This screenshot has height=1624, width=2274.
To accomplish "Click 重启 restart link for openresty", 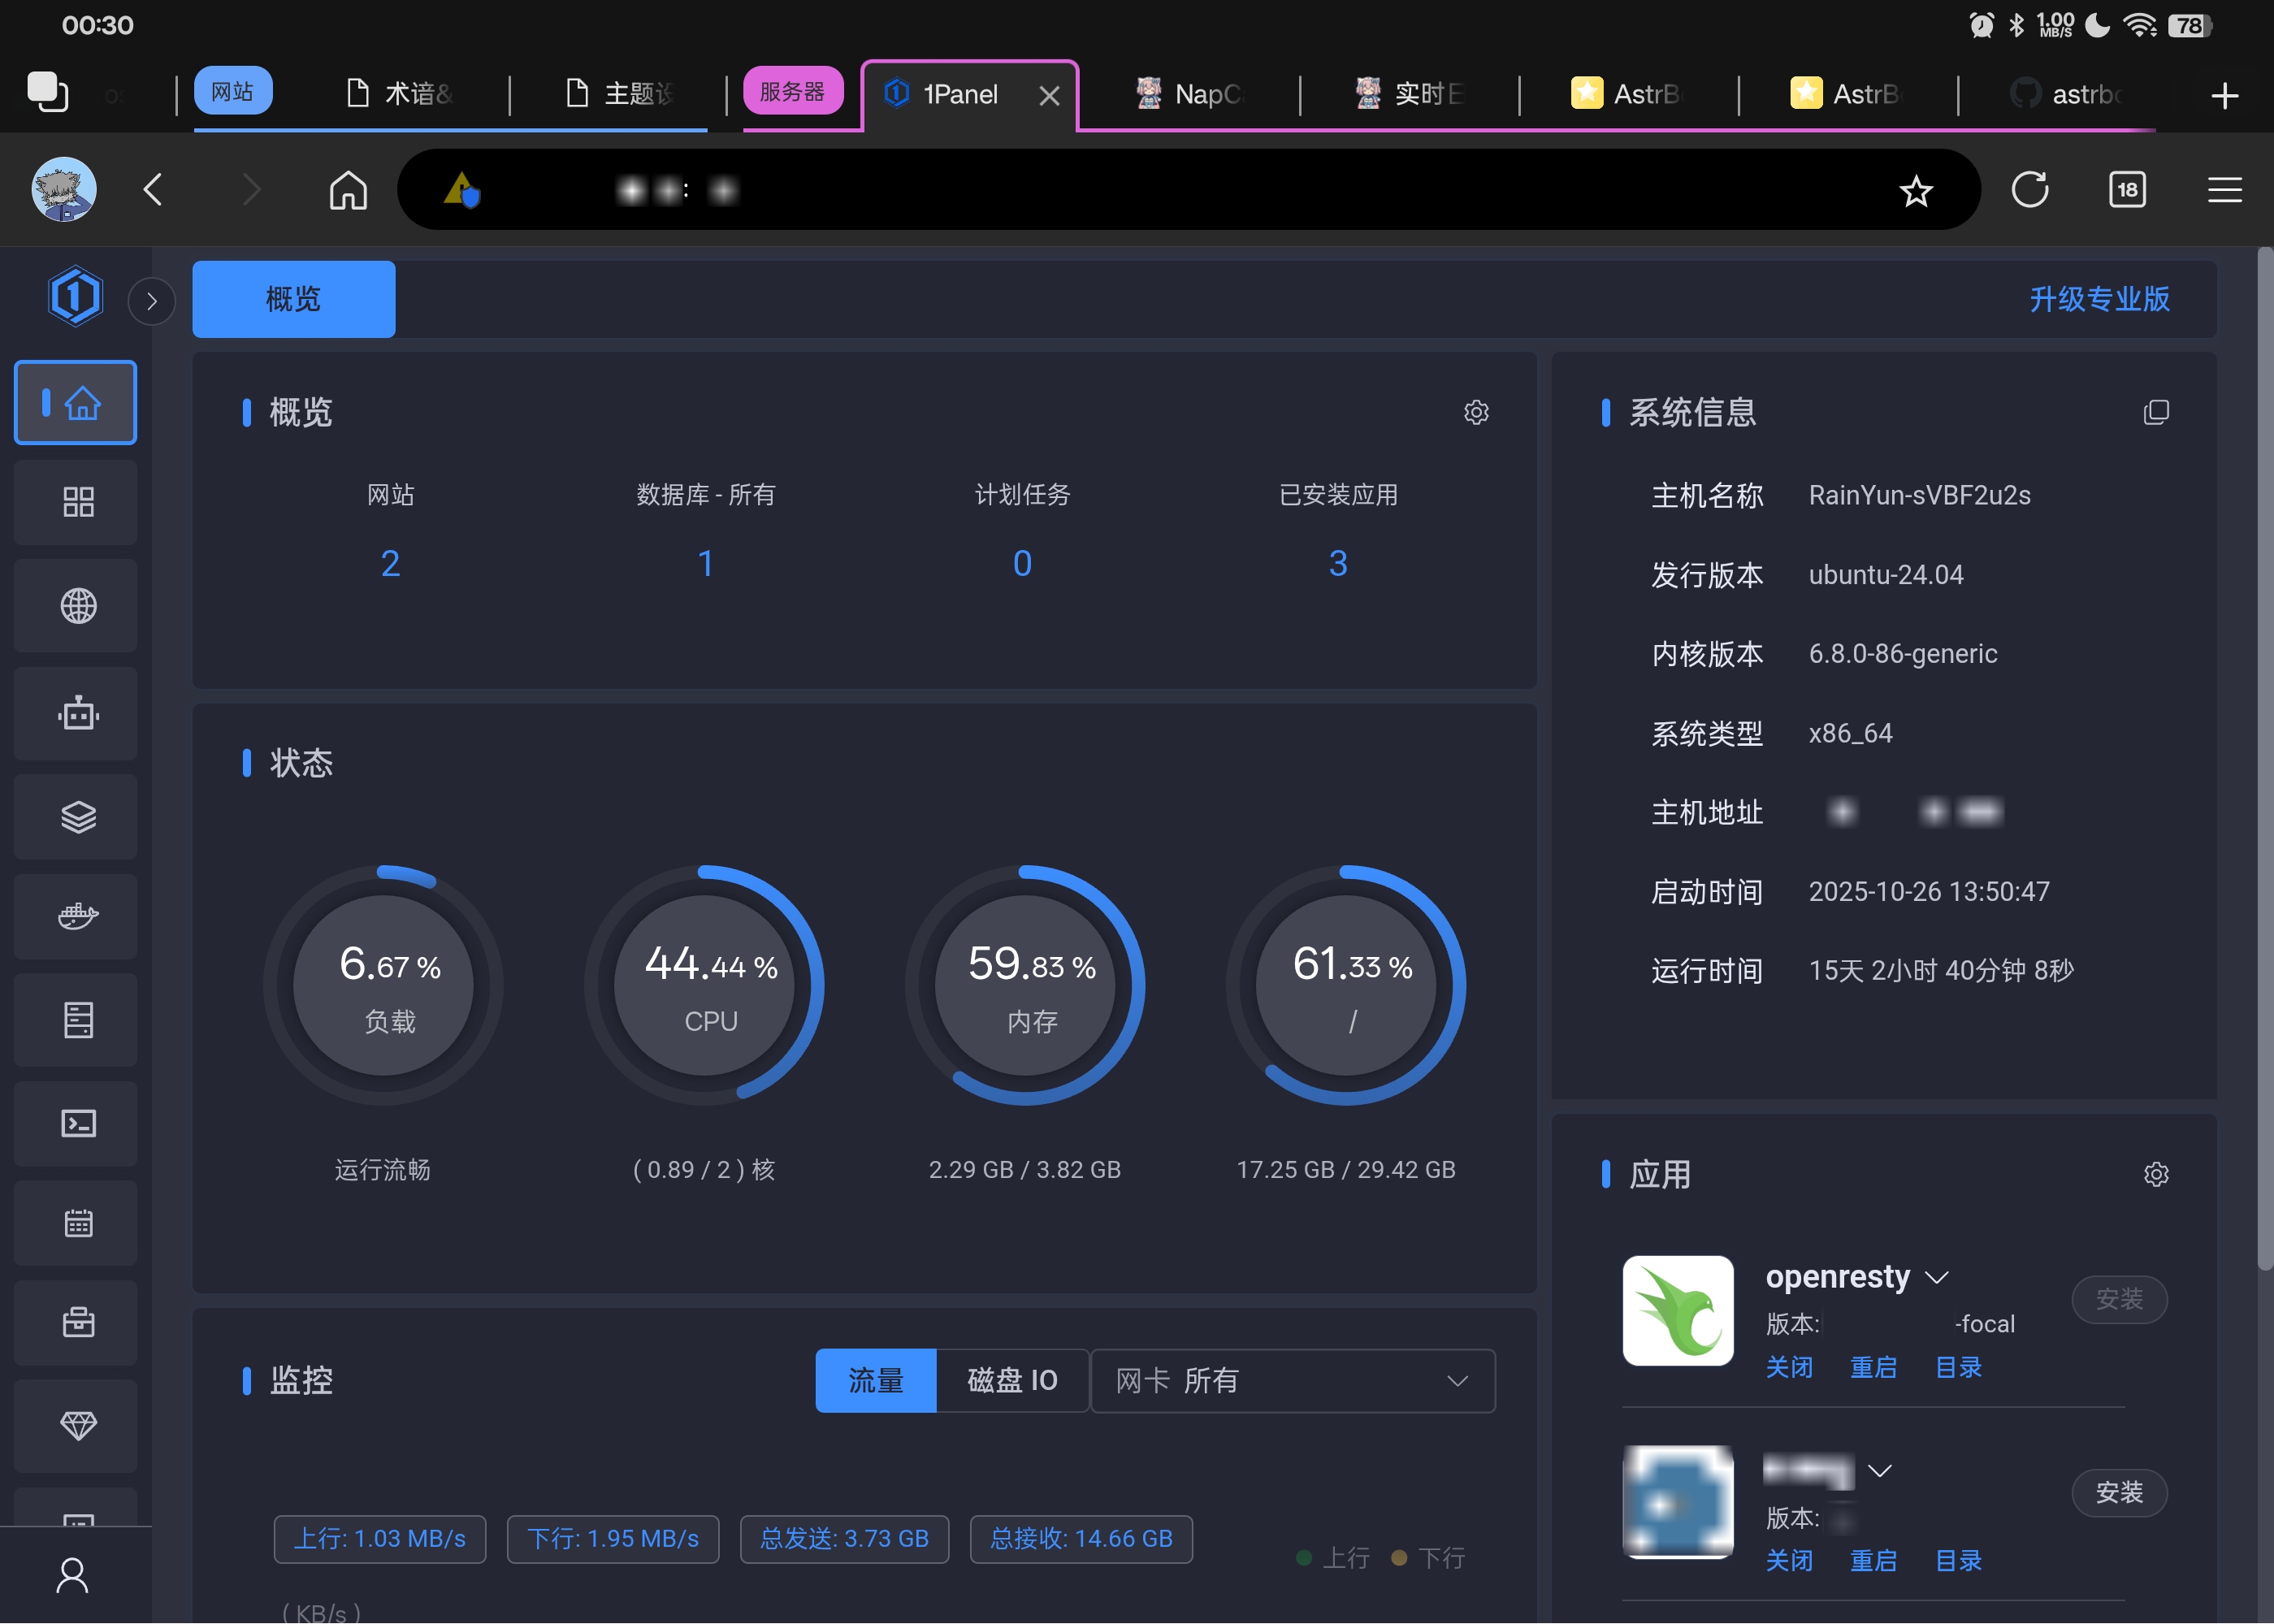I will 1872,1367.
